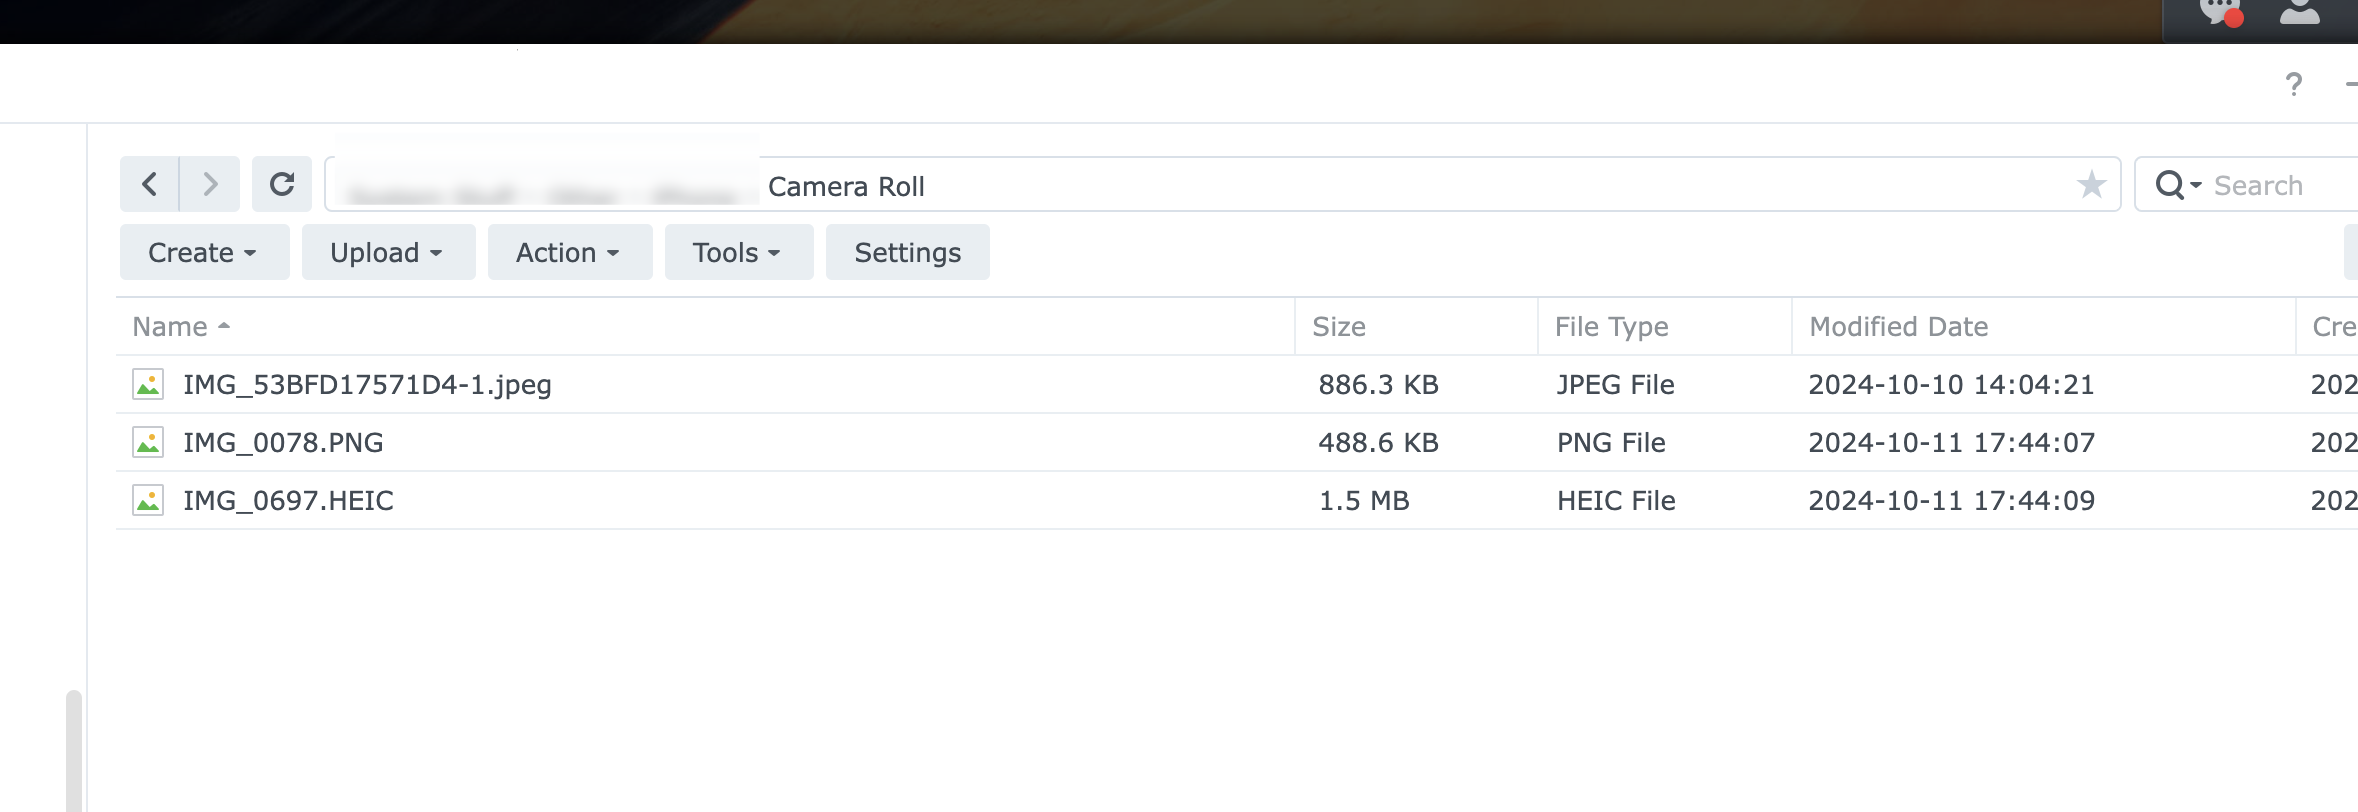Open the search options magnifier dropdown
Screen dimensions: 2358x812
tap(2178, 185)
